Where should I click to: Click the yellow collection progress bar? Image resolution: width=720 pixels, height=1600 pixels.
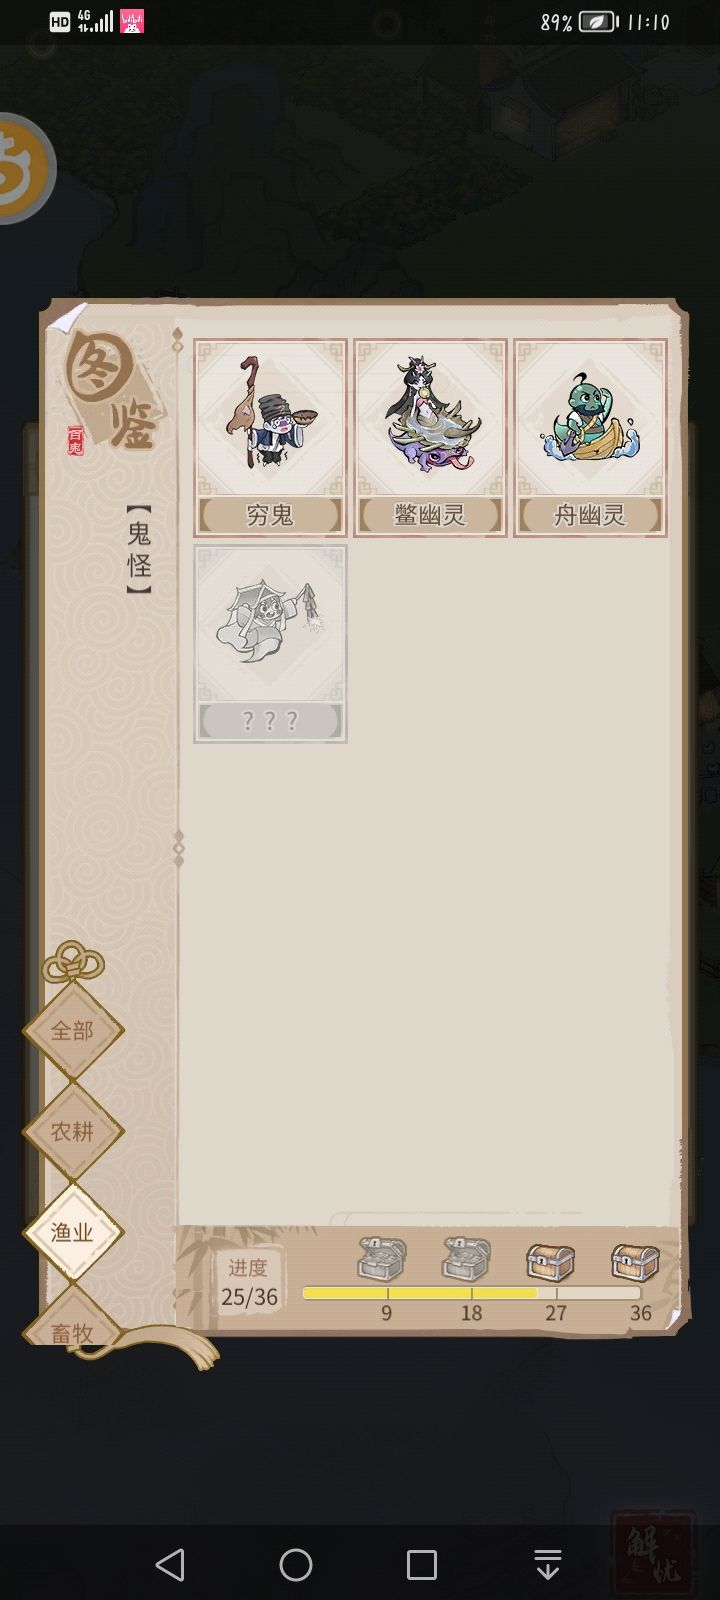pos(472,1292)
